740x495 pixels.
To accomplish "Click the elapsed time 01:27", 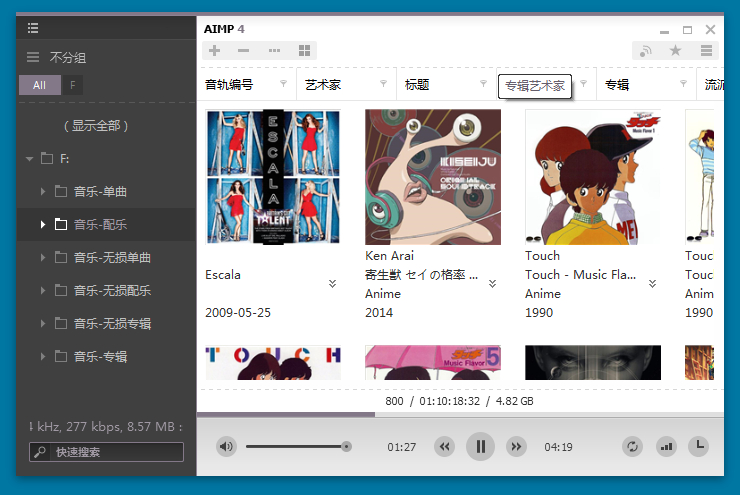I will click(402, 447).
